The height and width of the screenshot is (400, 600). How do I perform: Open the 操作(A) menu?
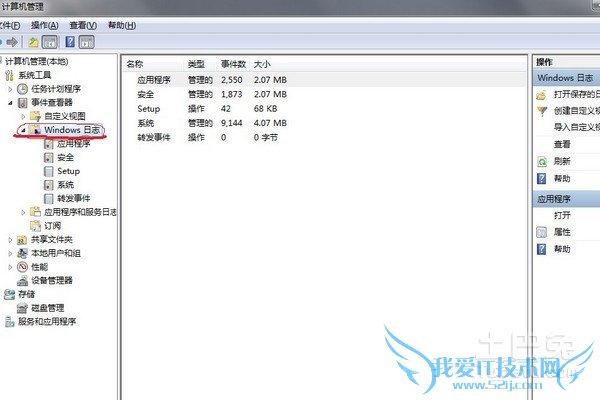pos(45,26)
